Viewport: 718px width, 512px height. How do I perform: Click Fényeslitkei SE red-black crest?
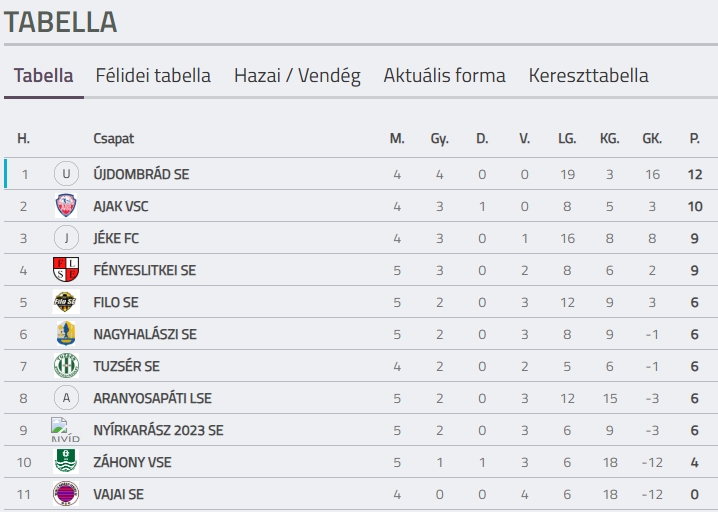[x=66, y=270]
